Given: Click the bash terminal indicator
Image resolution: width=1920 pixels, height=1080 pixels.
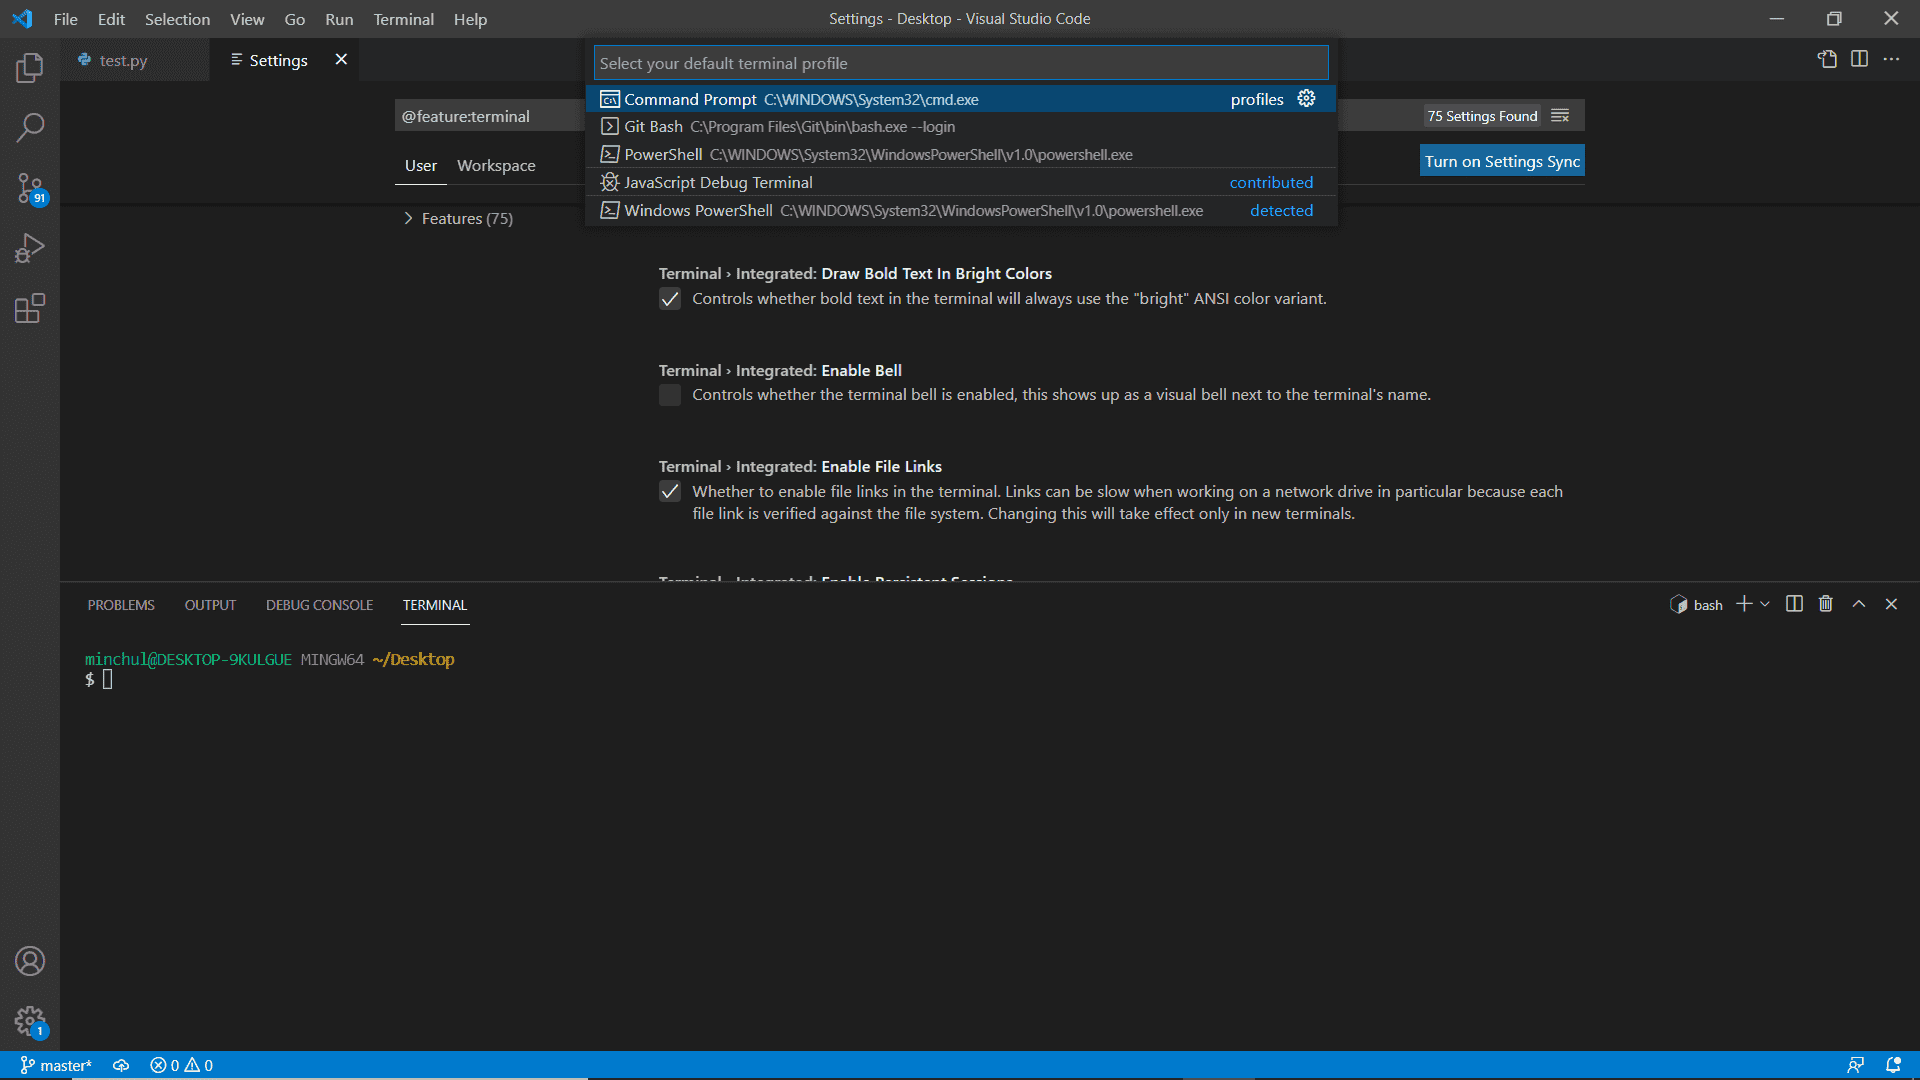Looking at the screenshot, I should click(x=1696, y=605).
